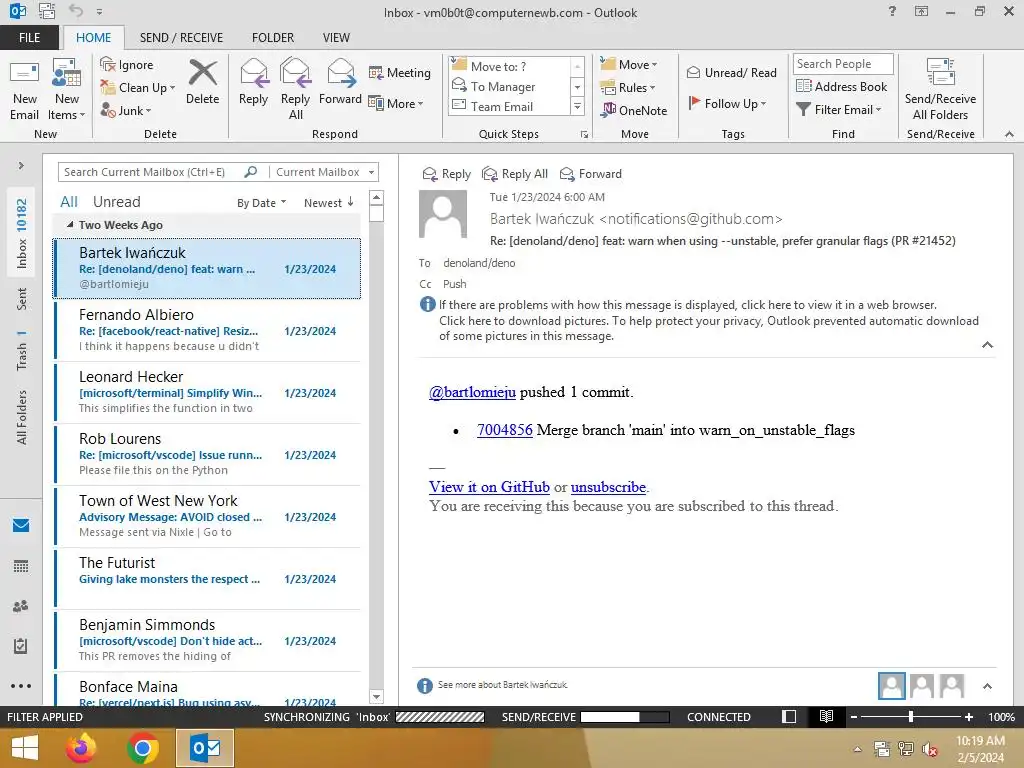The height and width of the screenshot is (768, 1024).
Task: Open the New Items menu
Action: click(67, 90)
